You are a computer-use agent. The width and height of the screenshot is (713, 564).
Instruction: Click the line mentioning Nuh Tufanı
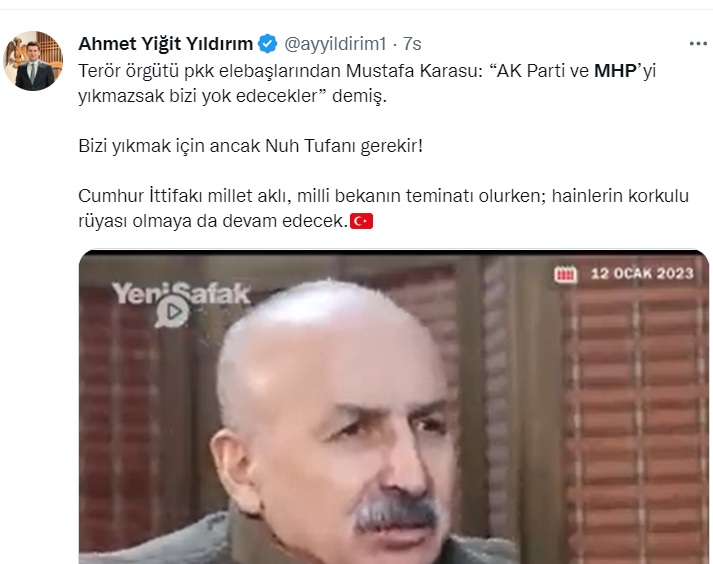pyautogui.click(x=251, y=146)
